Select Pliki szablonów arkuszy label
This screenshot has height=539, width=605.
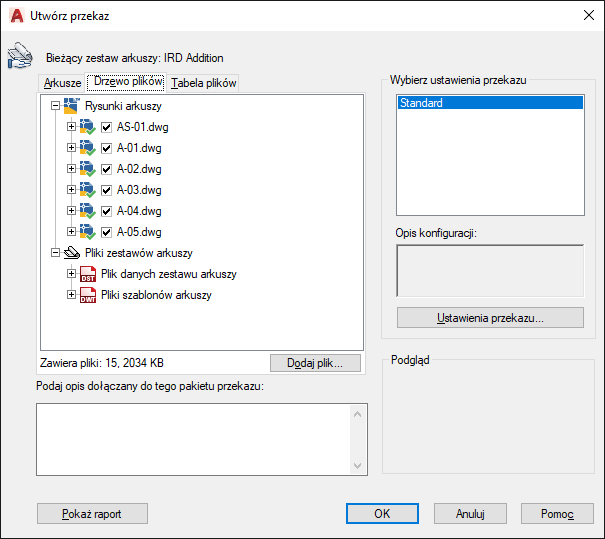[x=156, y=295]
